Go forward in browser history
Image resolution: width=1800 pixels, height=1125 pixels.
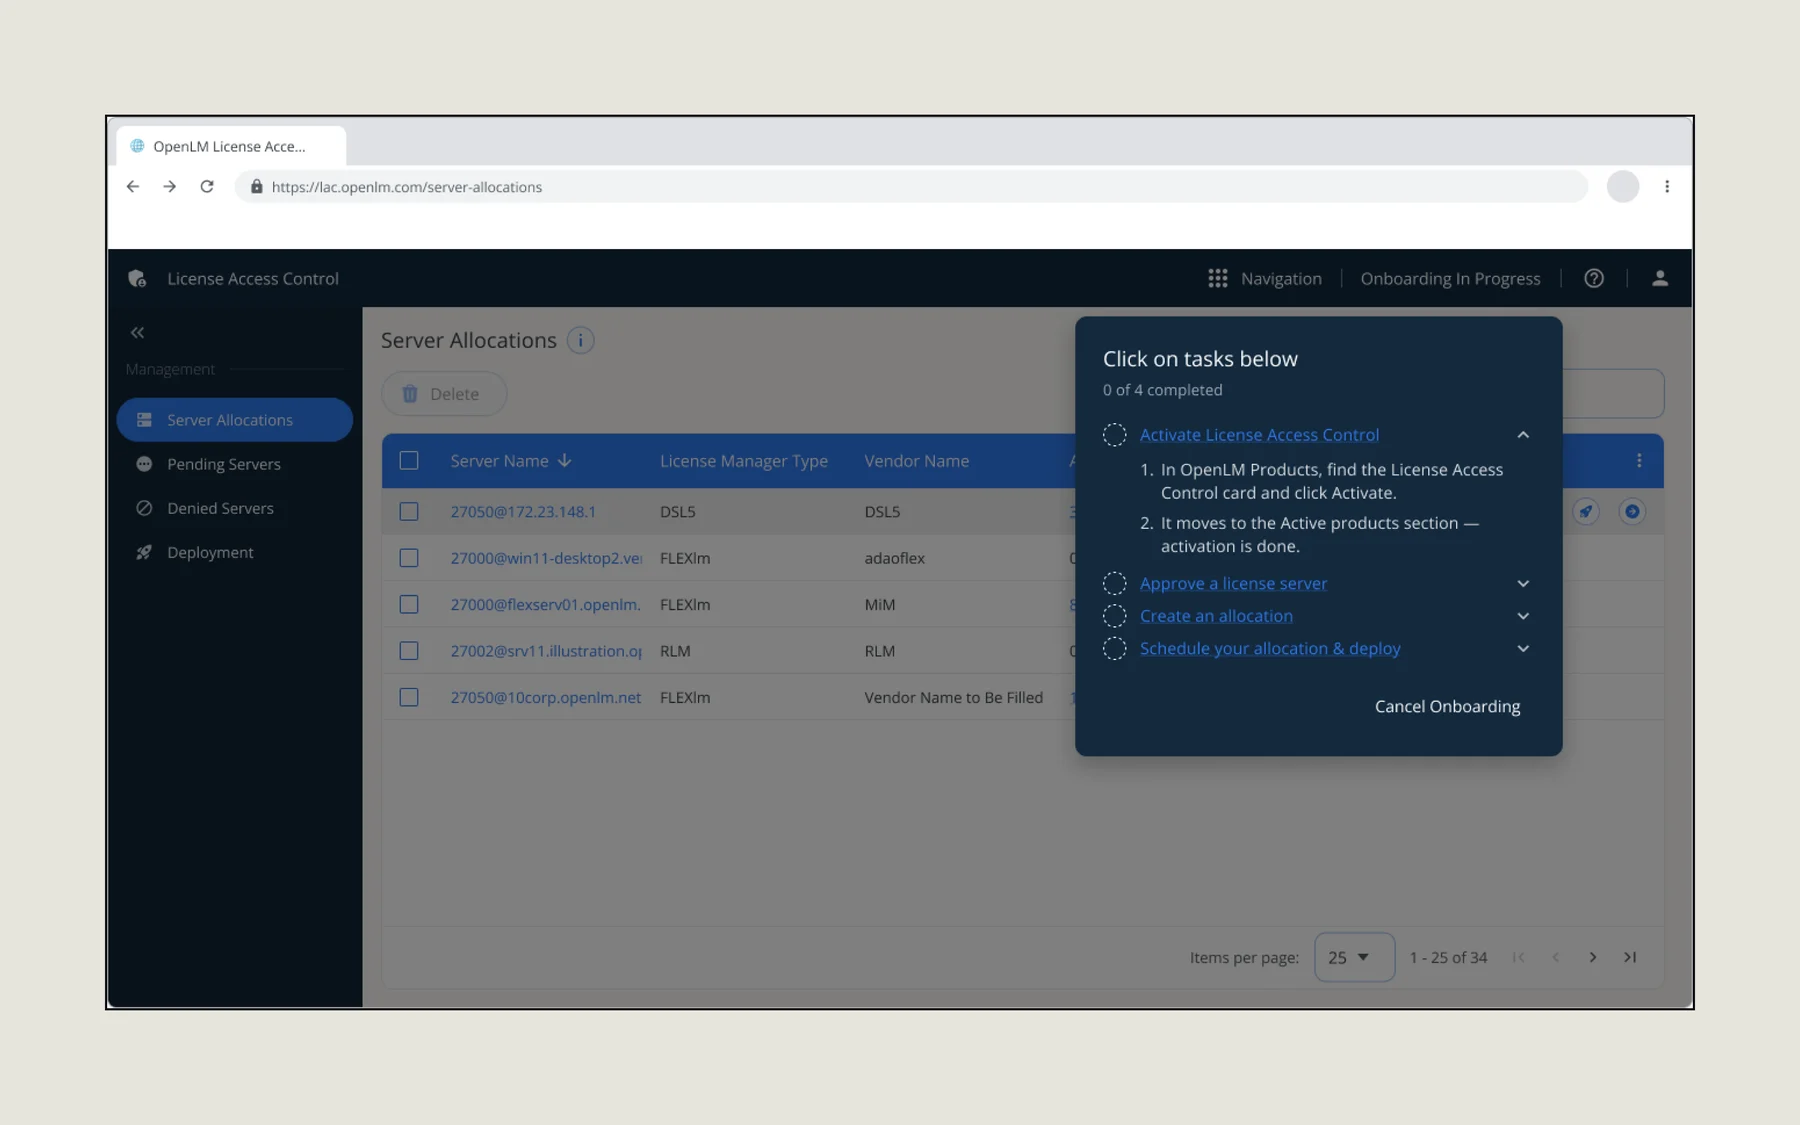(170, 187)
